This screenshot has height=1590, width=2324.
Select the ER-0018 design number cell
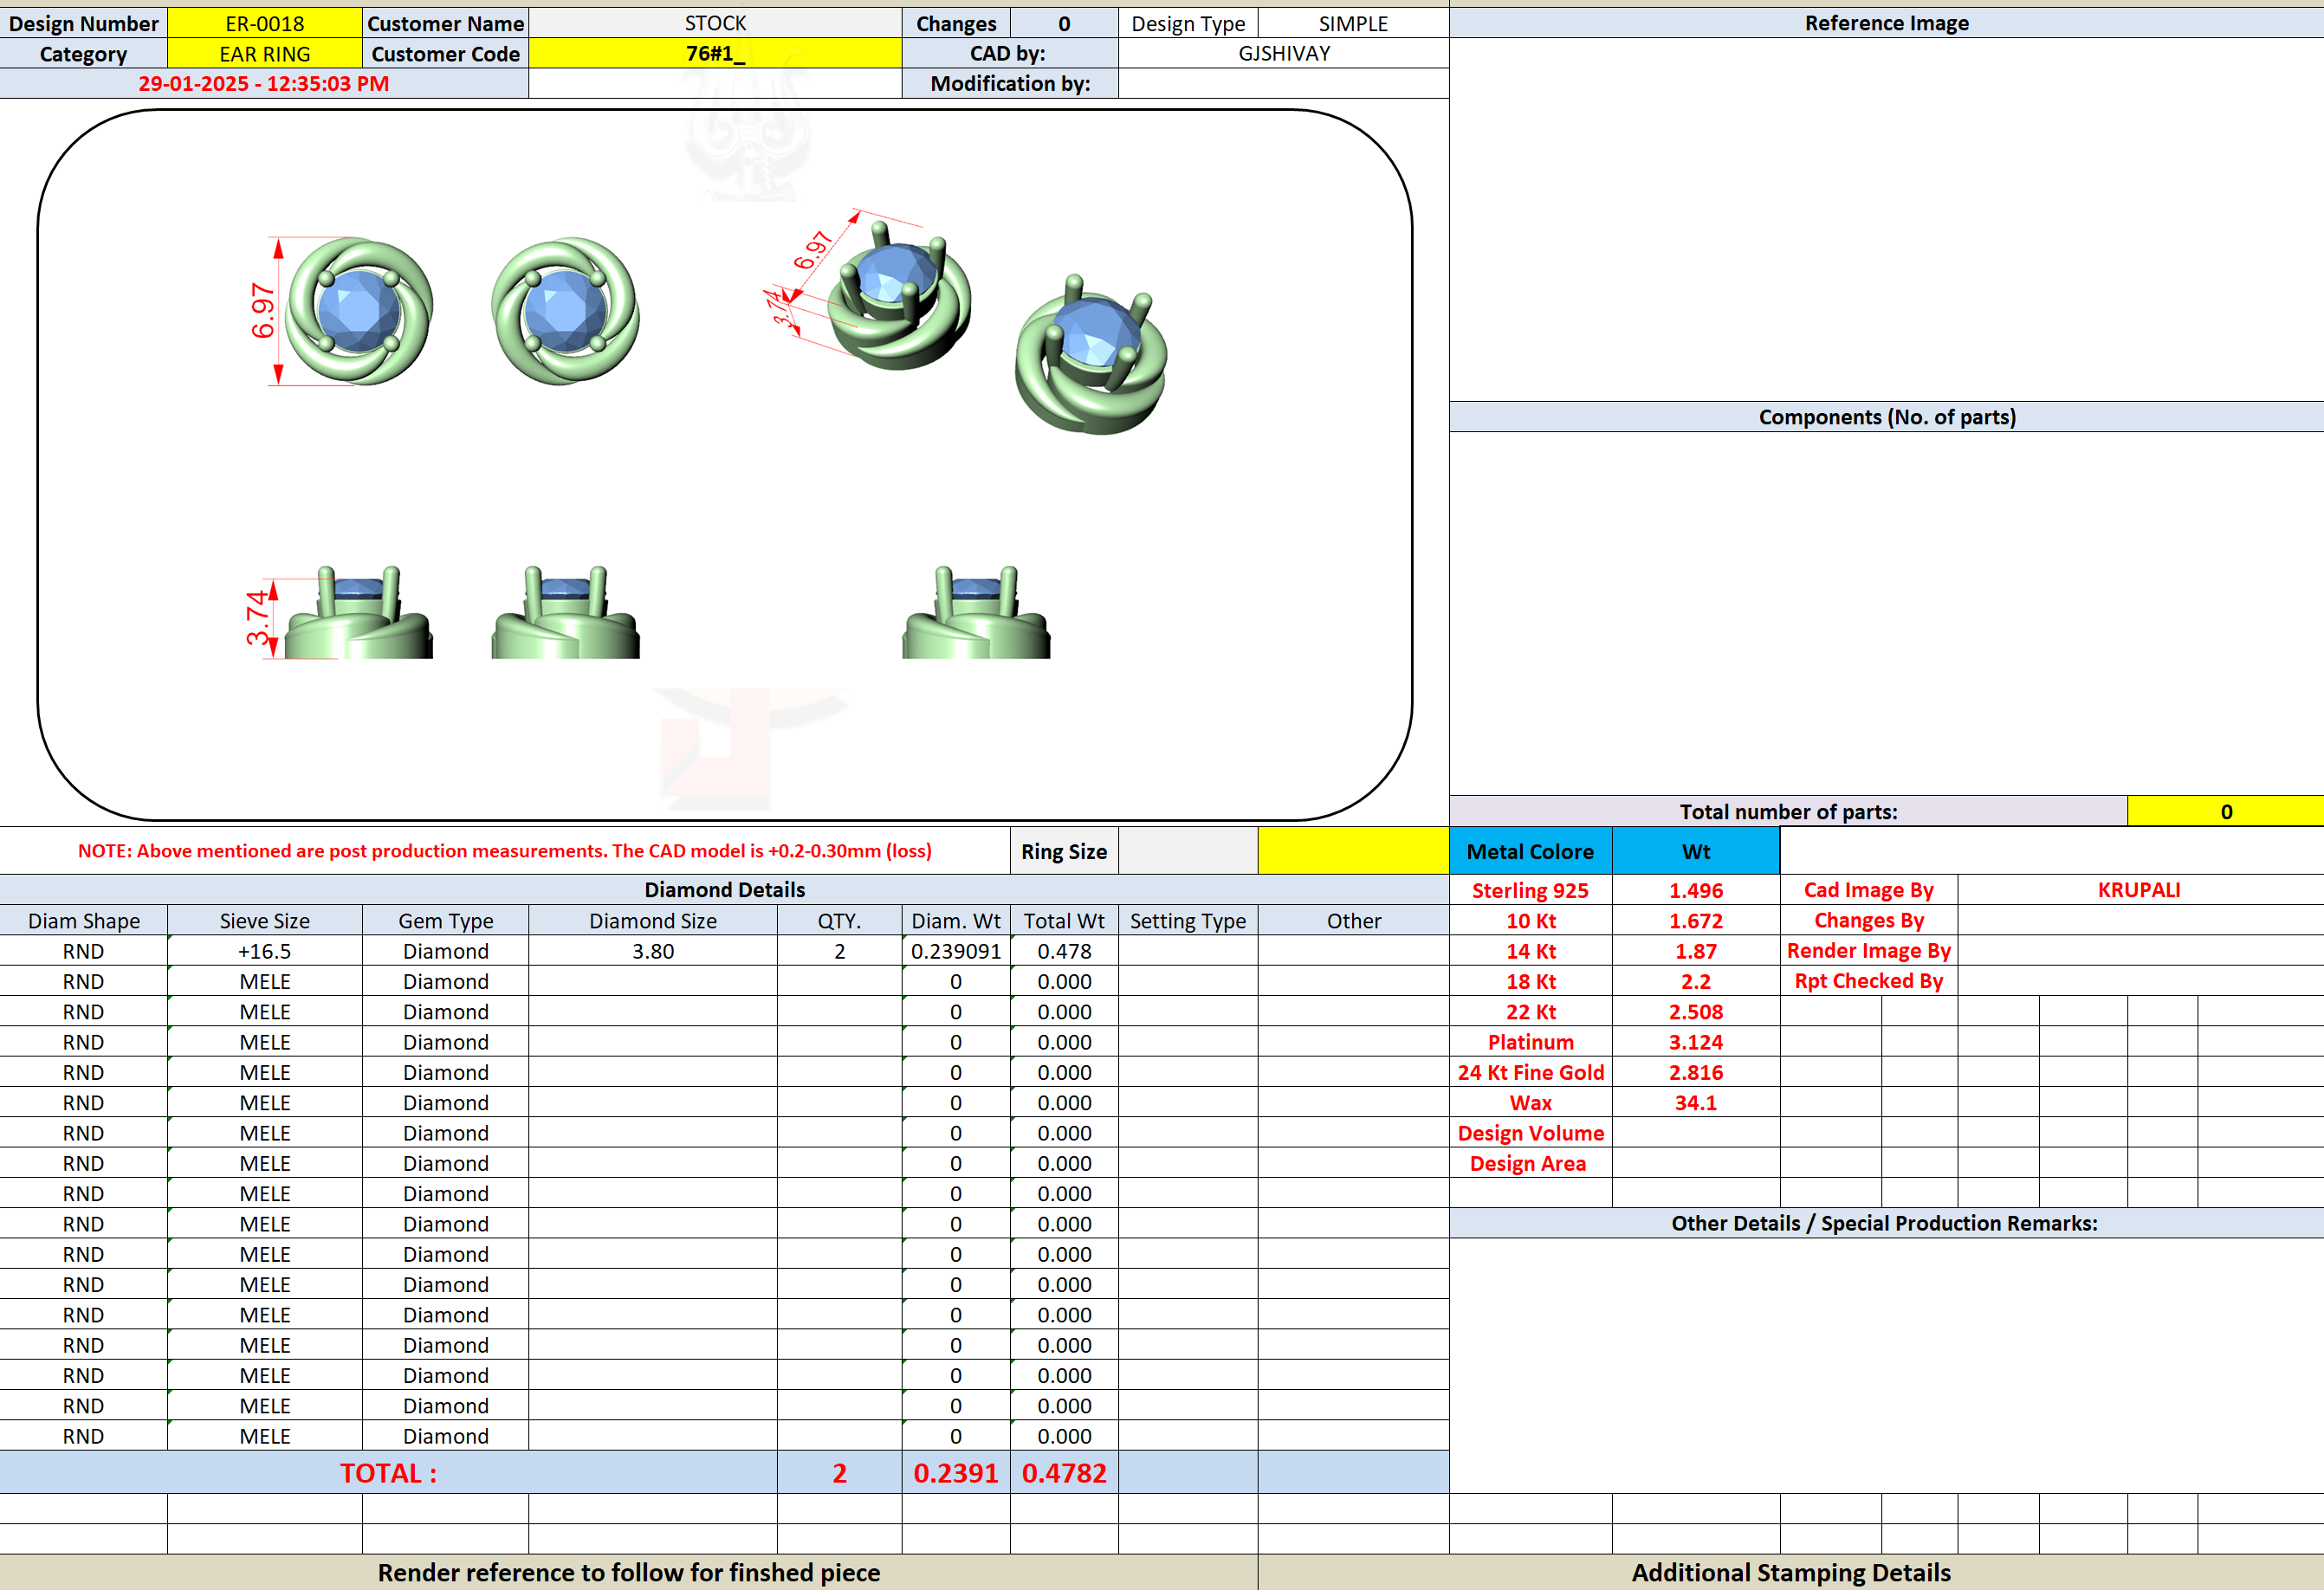[x=264, y=23]
